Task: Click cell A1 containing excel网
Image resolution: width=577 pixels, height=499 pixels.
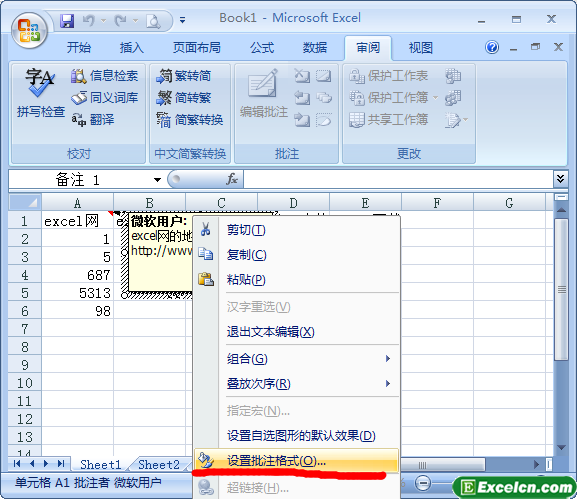Action: [x=77, y=221]
